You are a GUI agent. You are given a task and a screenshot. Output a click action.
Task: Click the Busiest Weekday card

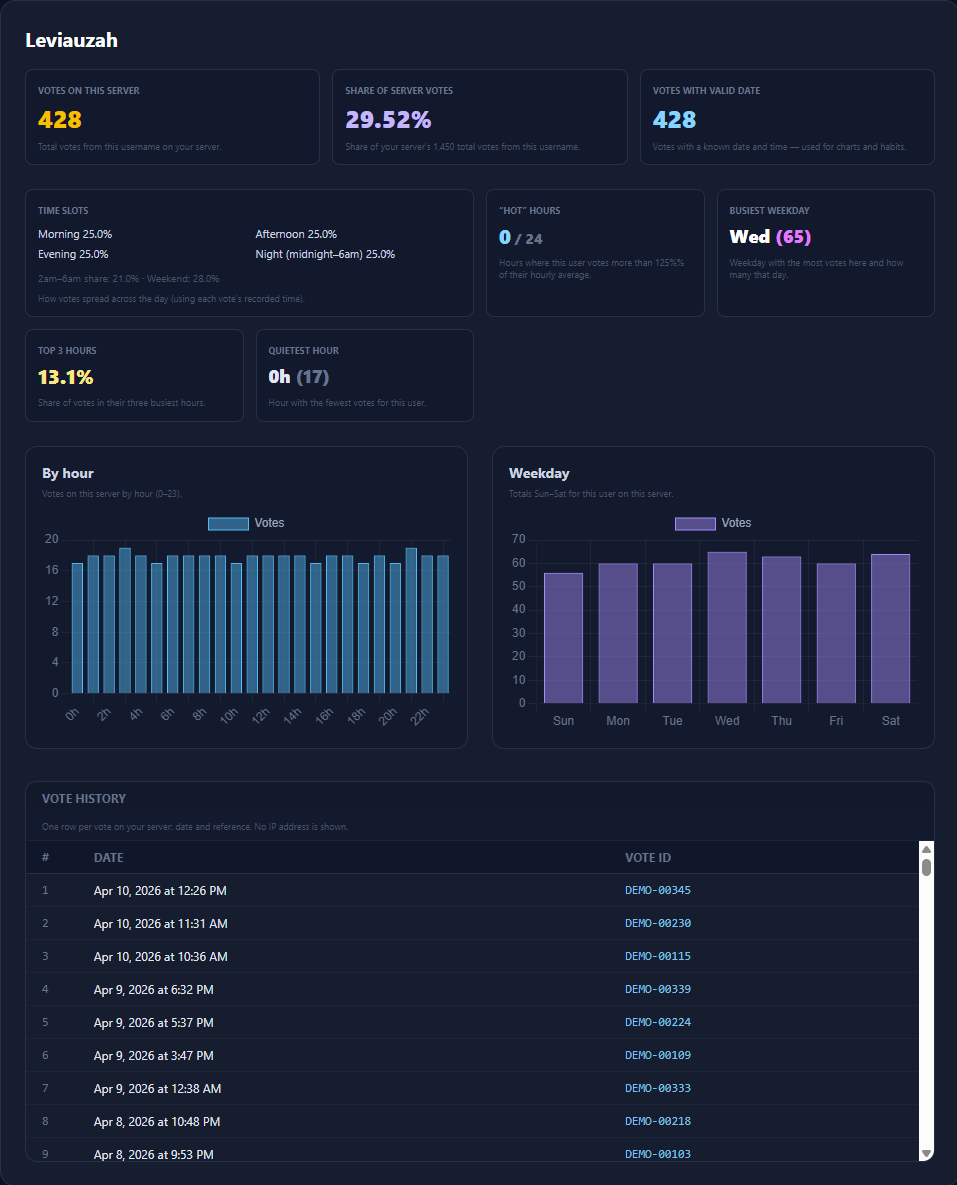825,253
